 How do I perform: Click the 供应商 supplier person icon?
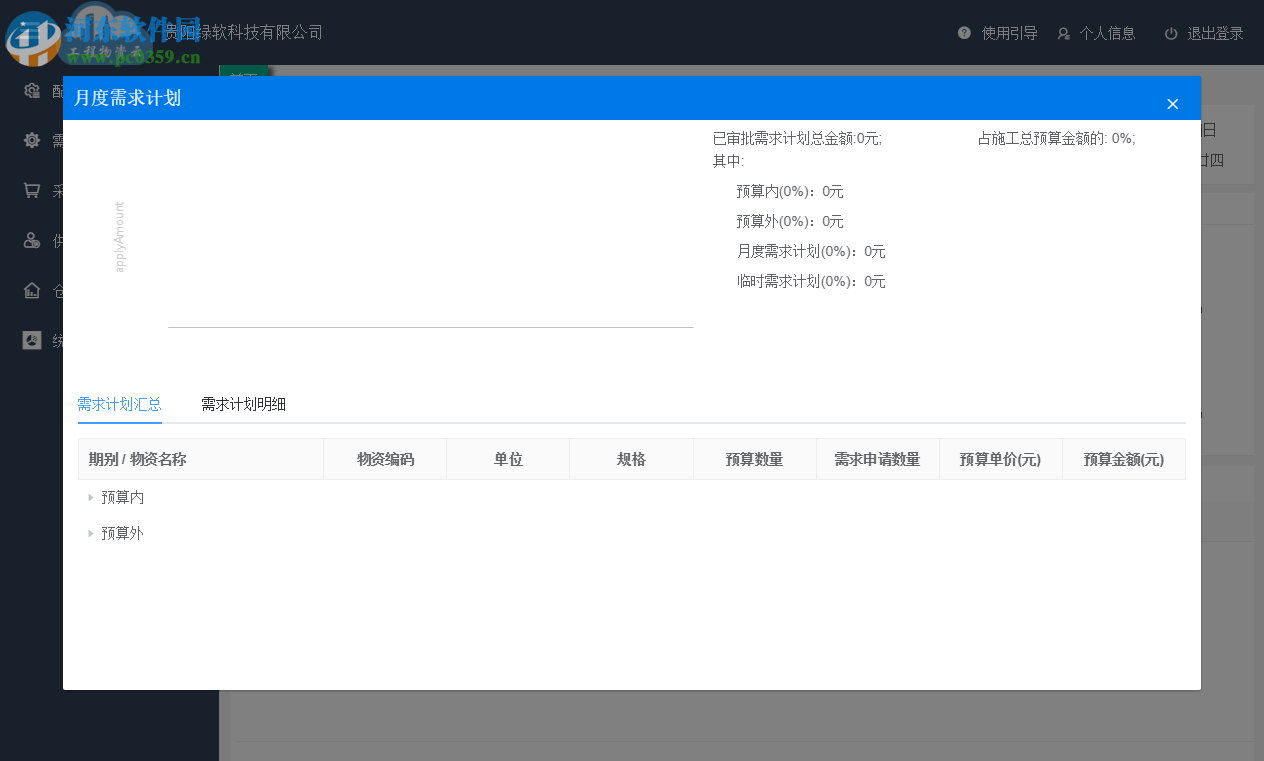30,240
